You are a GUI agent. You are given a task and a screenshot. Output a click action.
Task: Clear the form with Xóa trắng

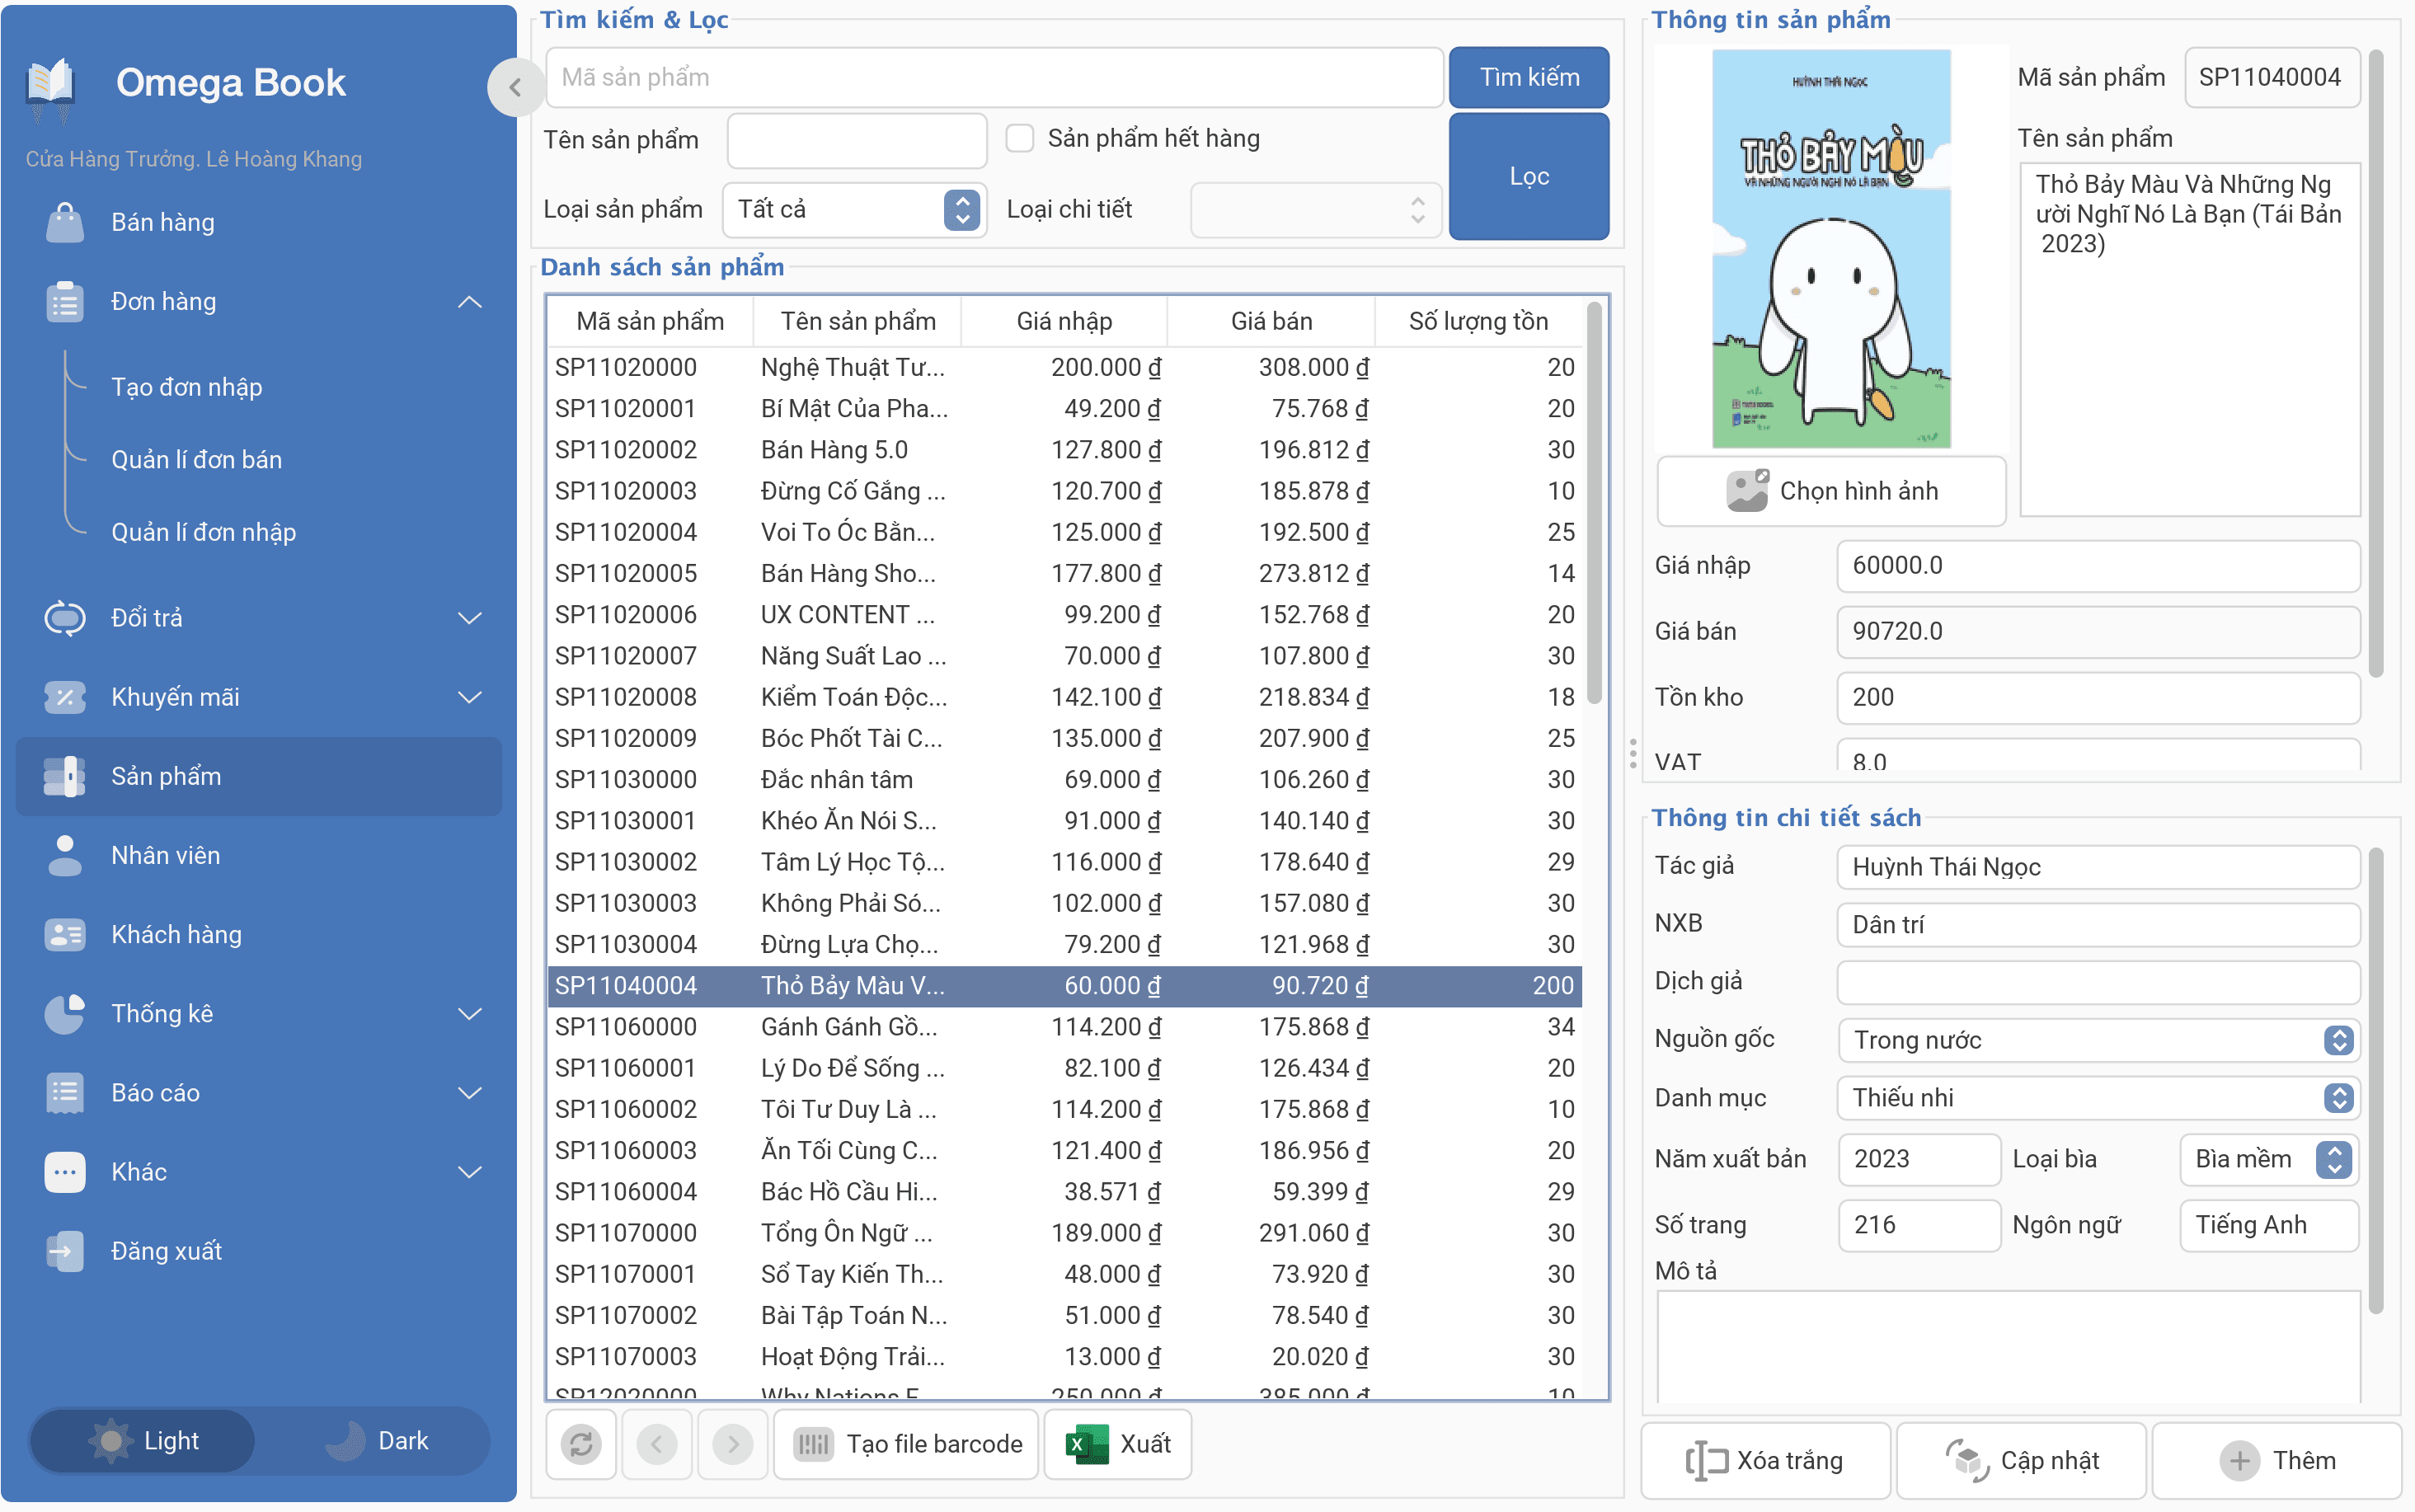tap(1765, 1460)
